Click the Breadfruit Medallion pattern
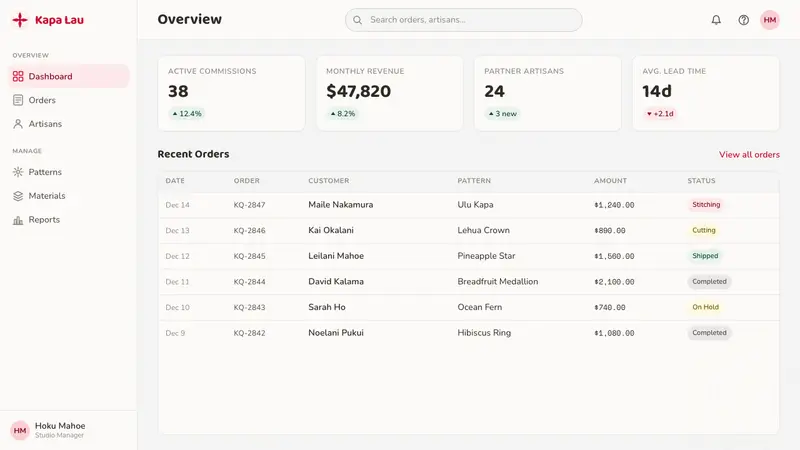The height and width of the screenshot is (450, 800). click(497, 281)
